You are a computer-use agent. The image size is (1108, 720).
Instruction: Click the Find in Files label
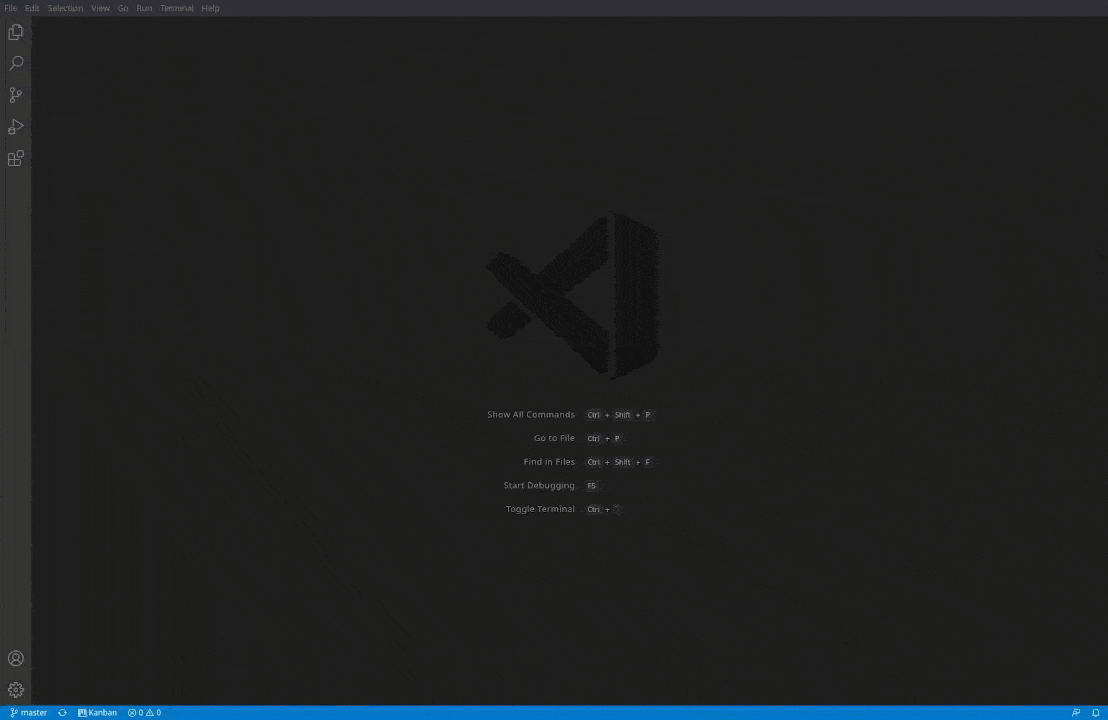click(x=549, y=461)
